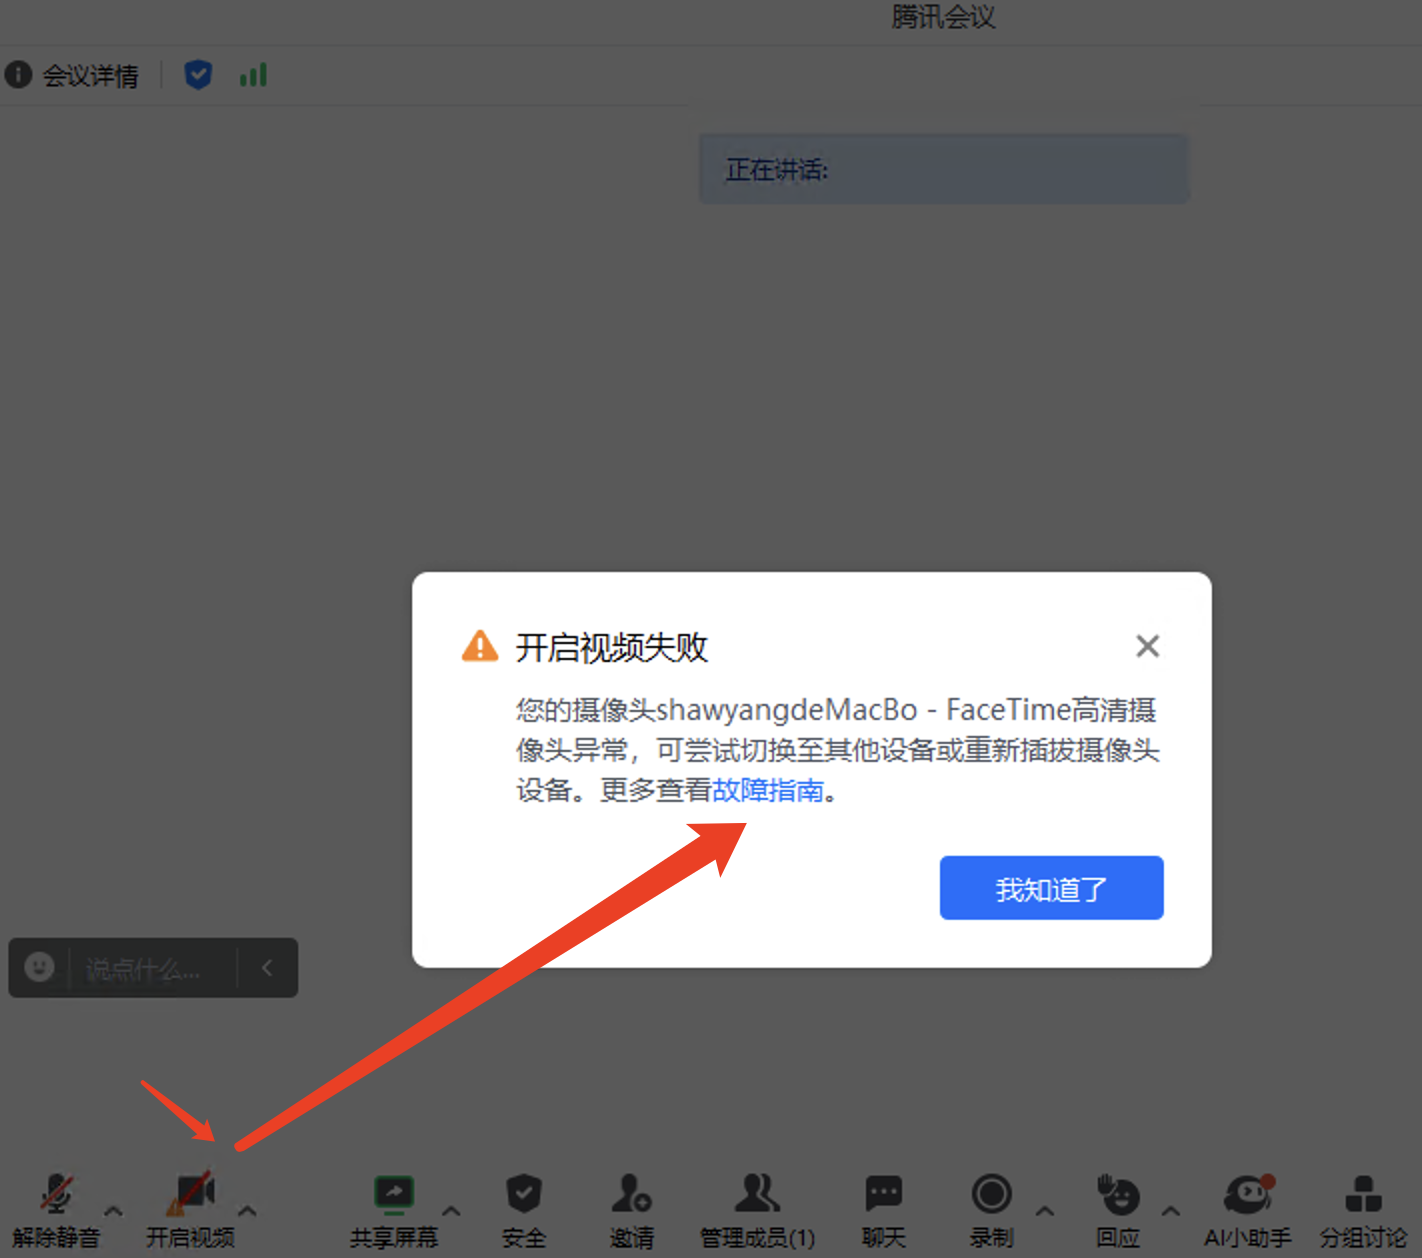Click 我知道了 confirmation button
Viewport: 1422px width, 1258px height.
(x=1051, y=888)
